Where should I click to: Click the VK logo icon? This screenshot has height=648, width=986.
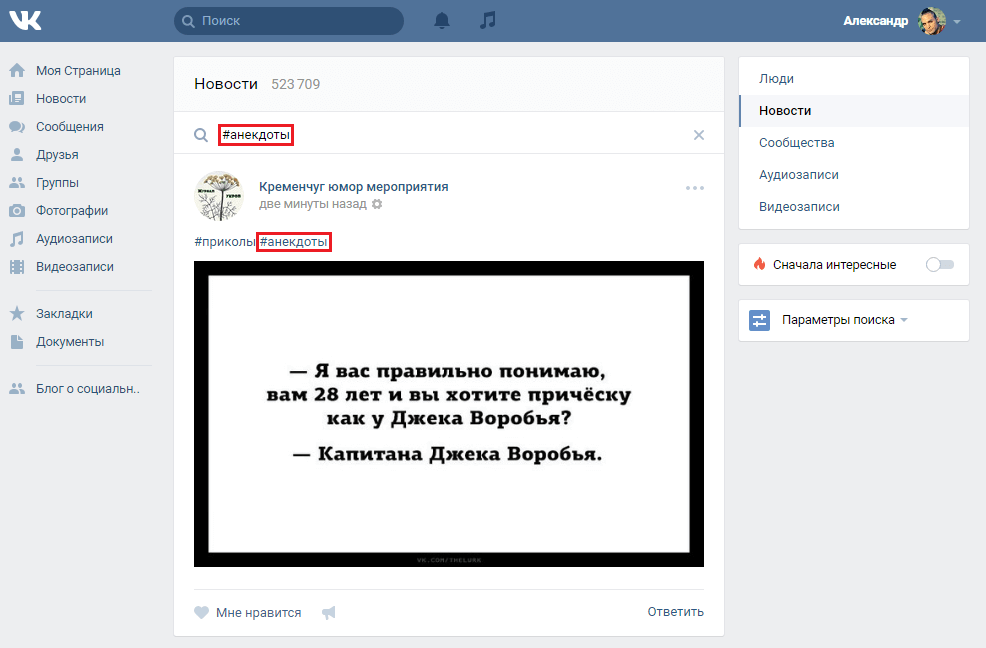26,20
